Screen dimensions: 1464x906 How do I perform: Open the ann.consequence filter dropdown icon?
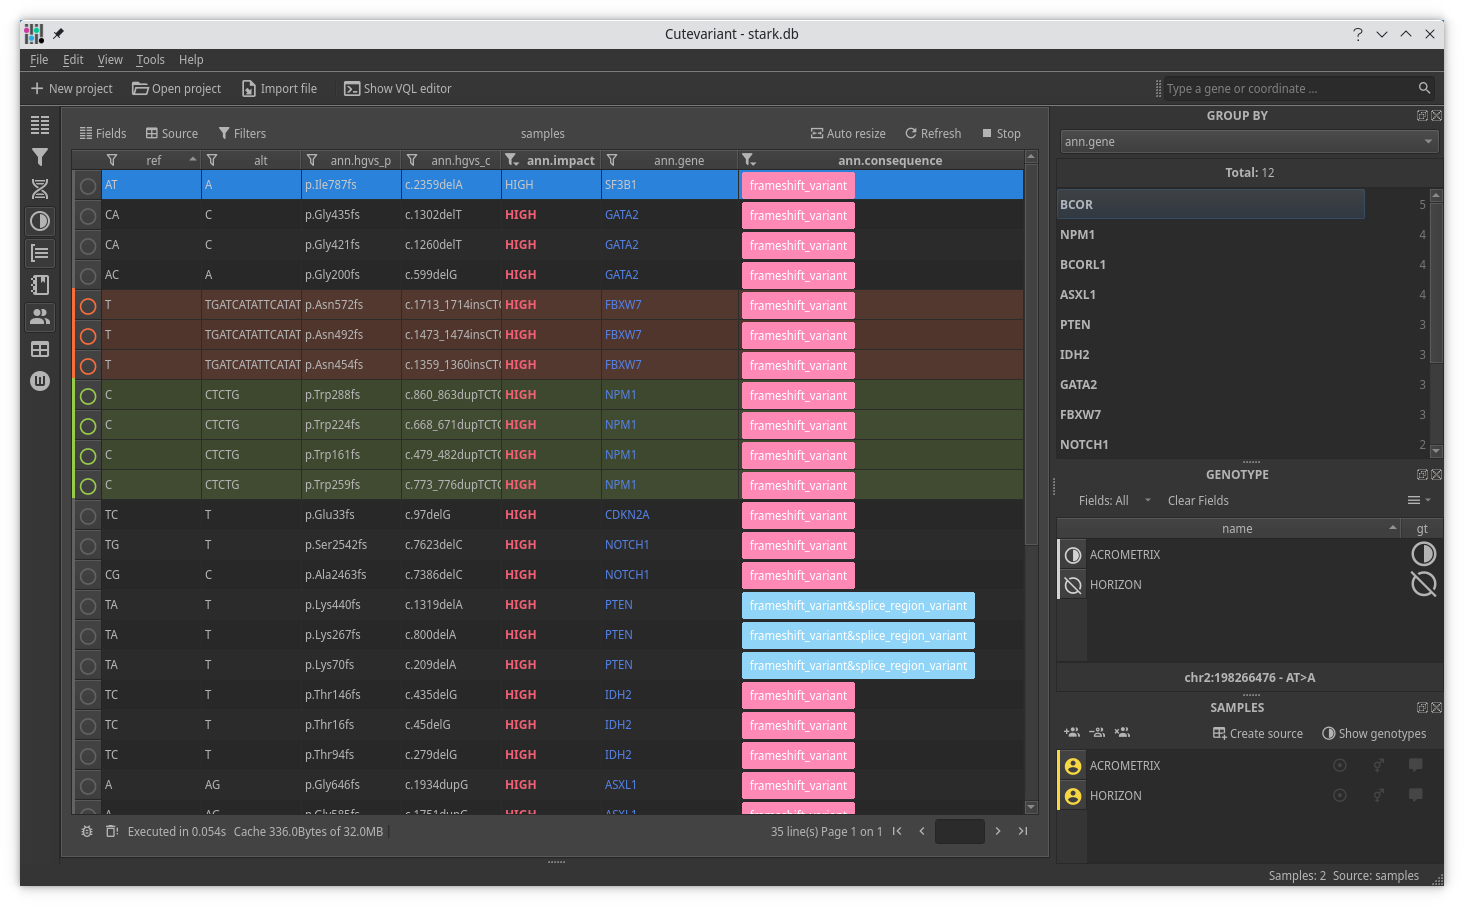pyautogui.click(x=748, y=160)
